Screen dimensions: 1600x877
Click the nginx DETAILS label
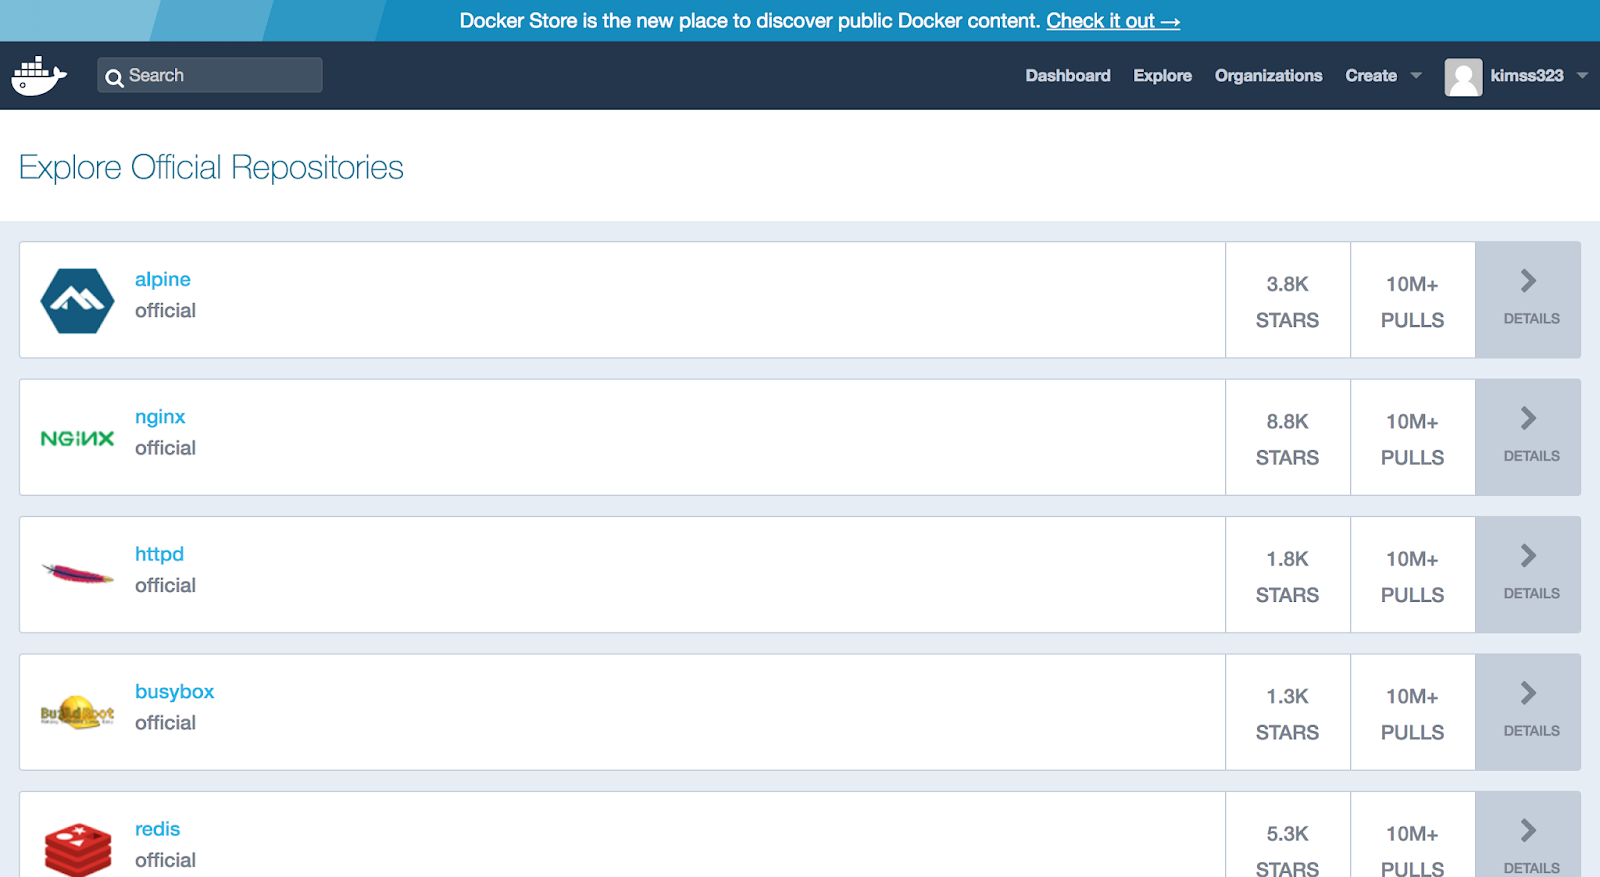(x=1531, y=456)
